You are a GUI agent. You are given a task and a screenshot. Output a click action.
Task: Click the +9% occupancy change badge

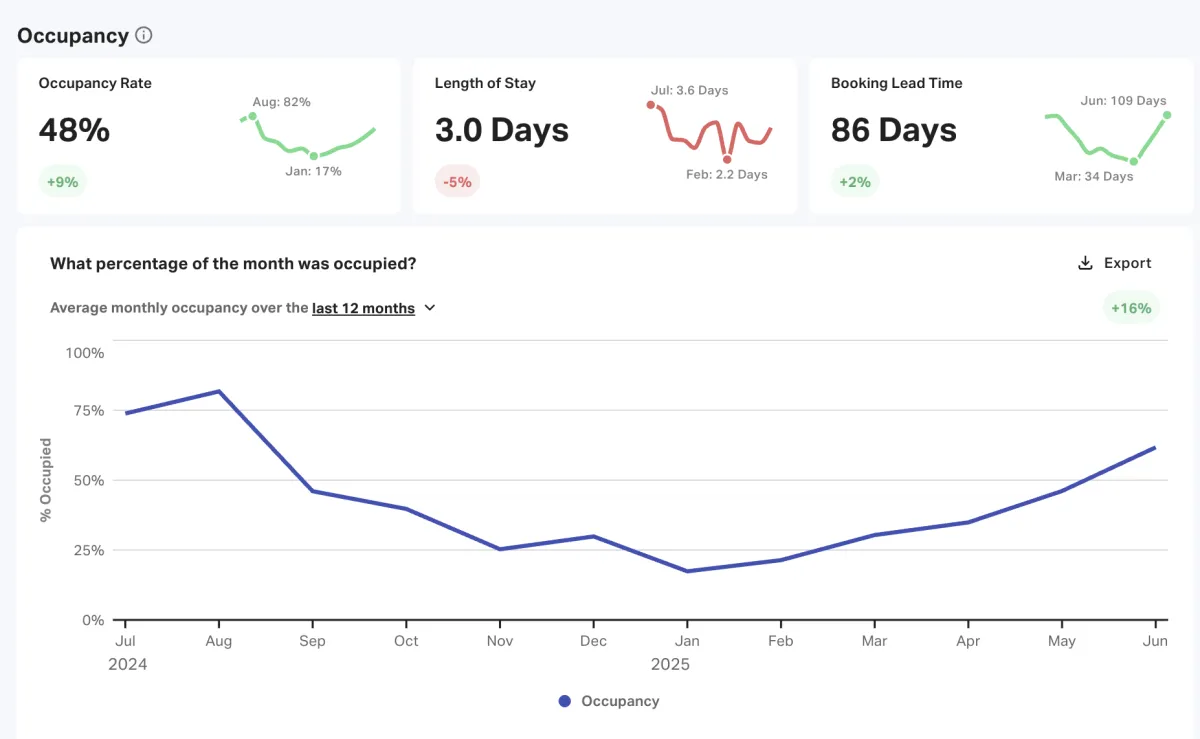coord(63,182)
